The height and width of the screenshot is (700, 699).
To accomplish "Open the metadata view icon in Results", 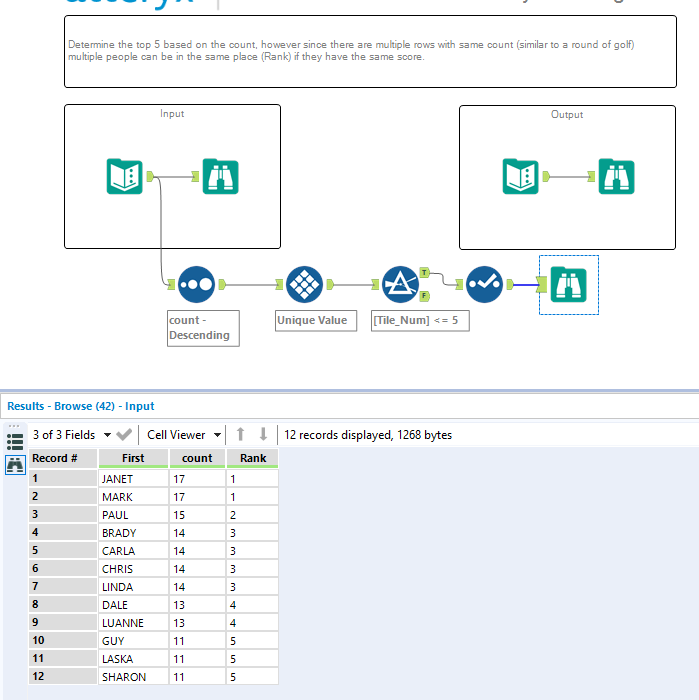I will (x=15, y=442).
